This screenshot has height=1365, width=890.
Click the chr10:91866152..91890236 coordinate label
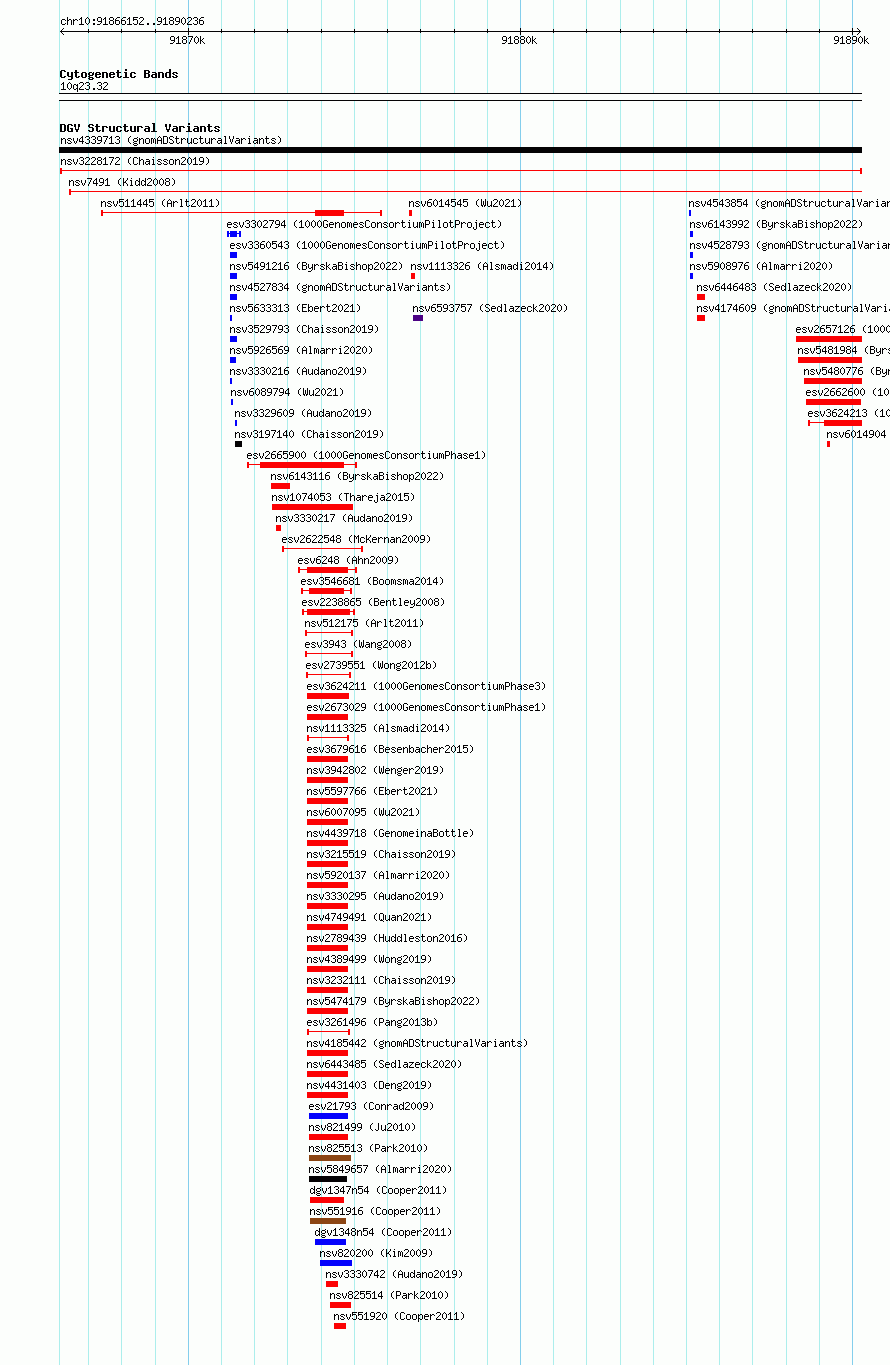tap(132, 21)
